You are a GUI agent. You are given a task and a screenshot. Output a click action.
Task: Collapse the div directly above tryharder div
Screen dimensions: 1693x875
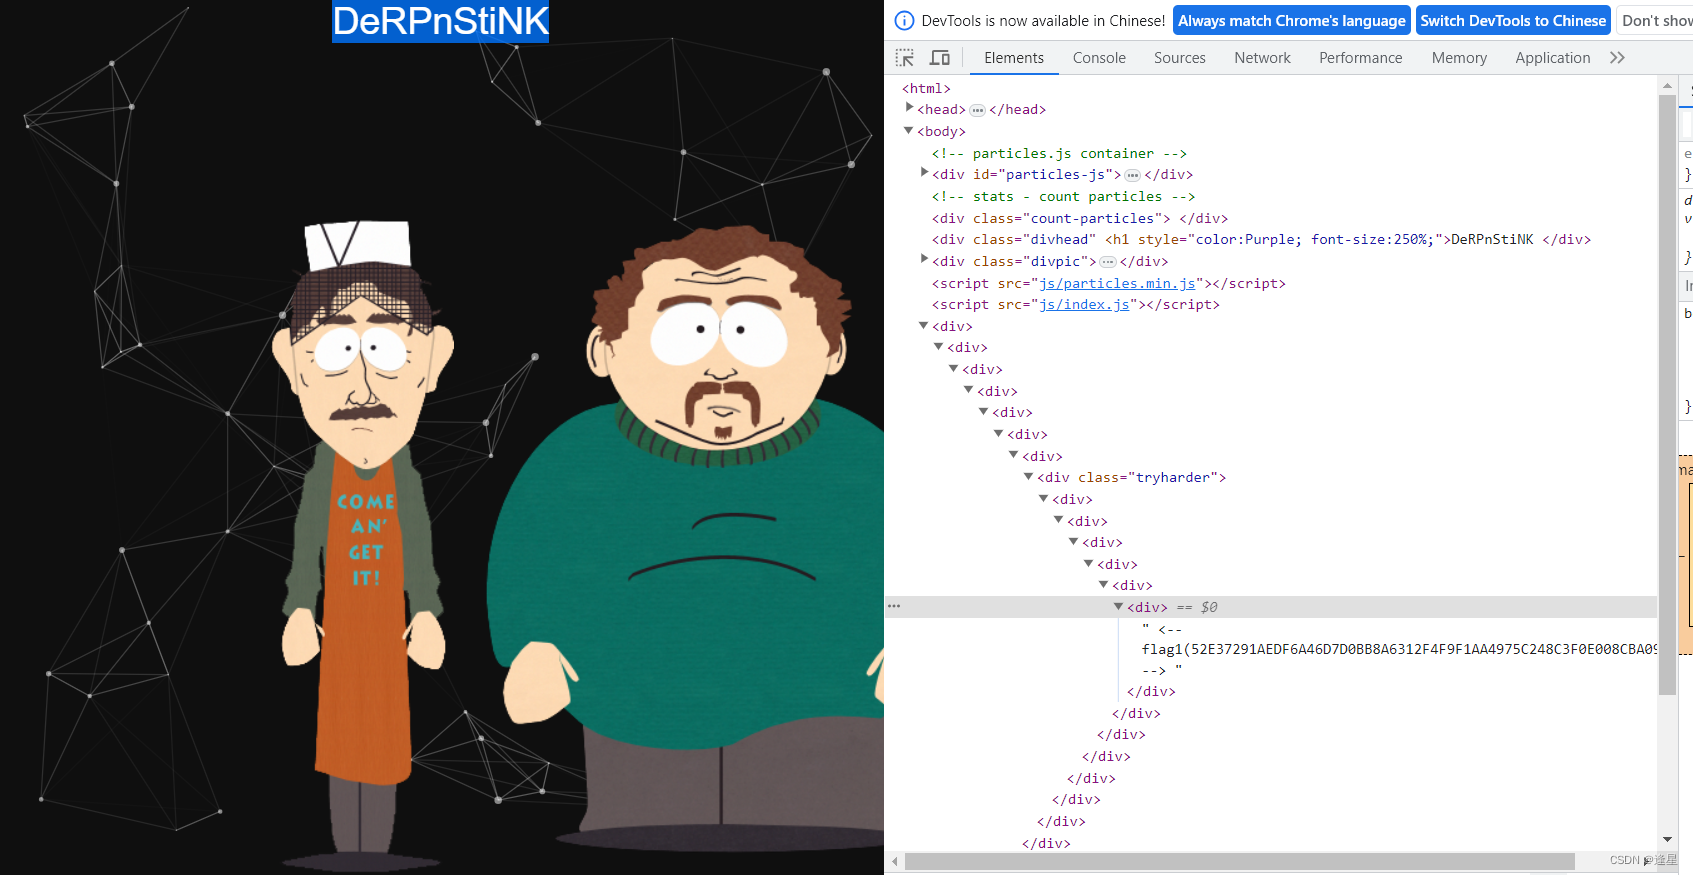1013,455
